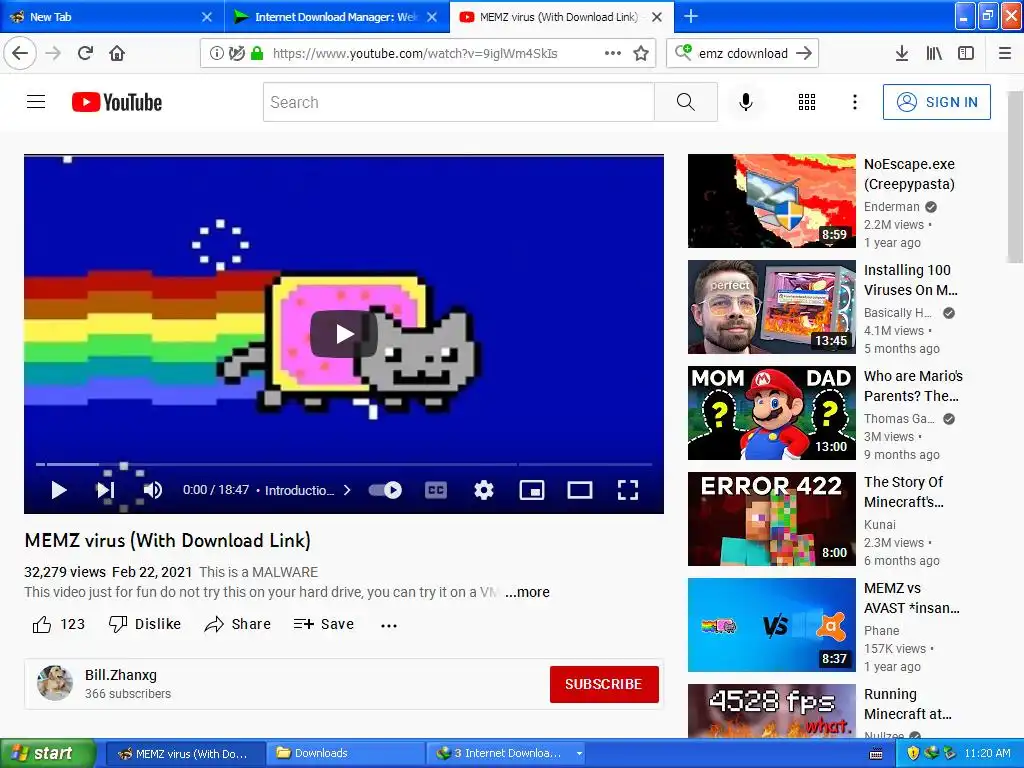Open NoEscape.exe (Creepypasta) thumbnail
Screen dimensions: 1024x768
772,201
